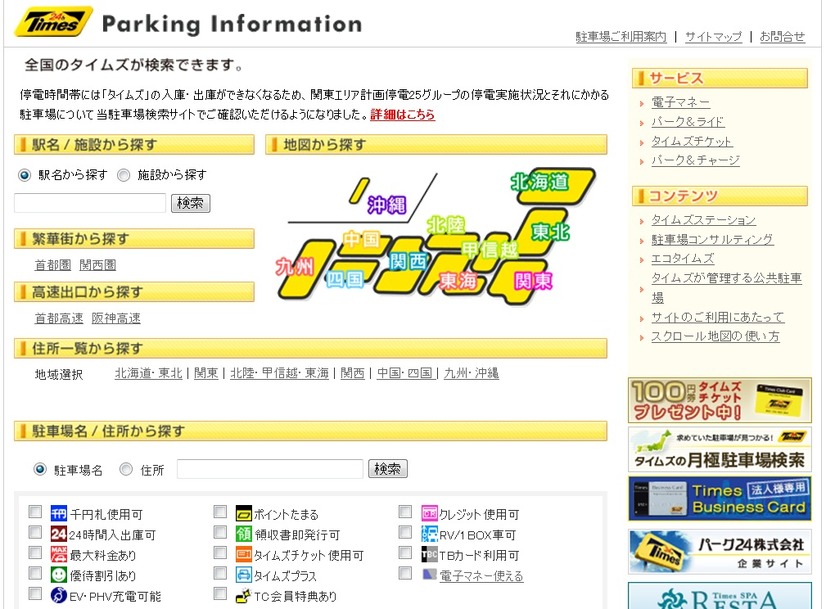Select 東海 region on the map

tap(458, 280)
